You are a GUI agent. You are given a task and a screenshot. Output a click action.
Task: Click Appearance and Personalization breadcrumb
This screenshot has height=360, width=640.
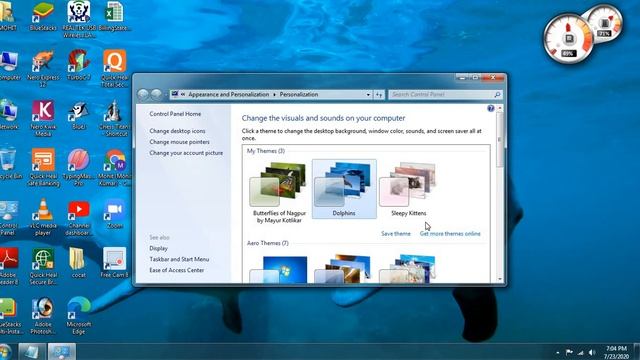click(229, 94)
